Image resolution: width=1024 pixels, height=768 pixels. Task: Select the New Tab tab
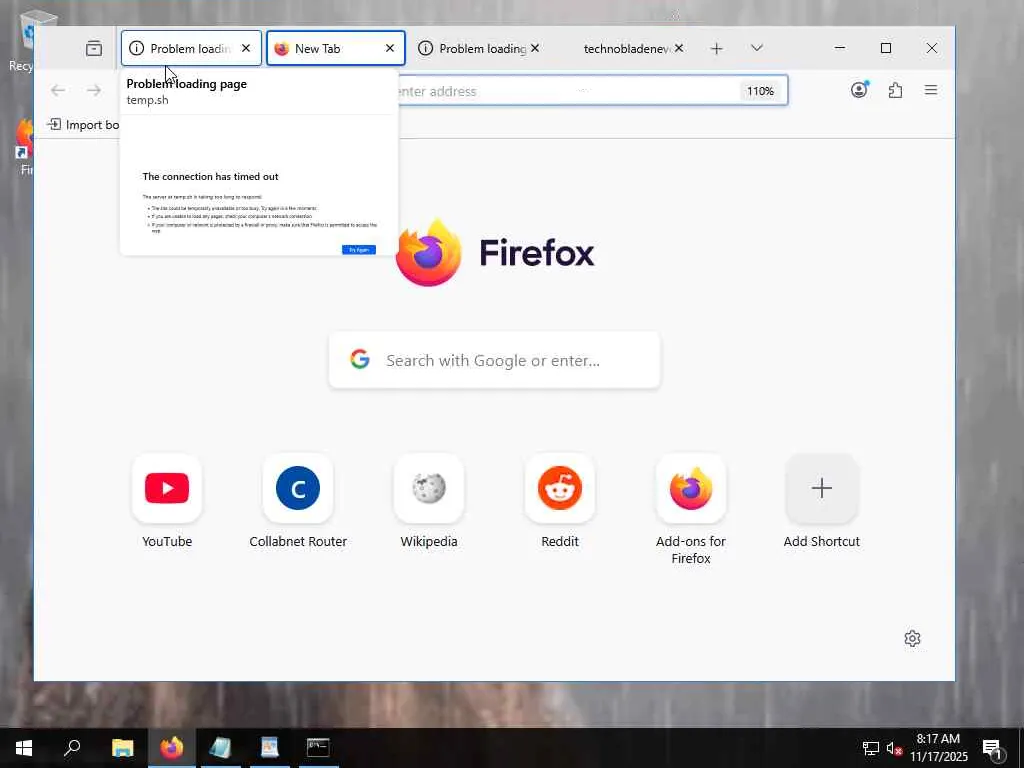click(336, 48)
